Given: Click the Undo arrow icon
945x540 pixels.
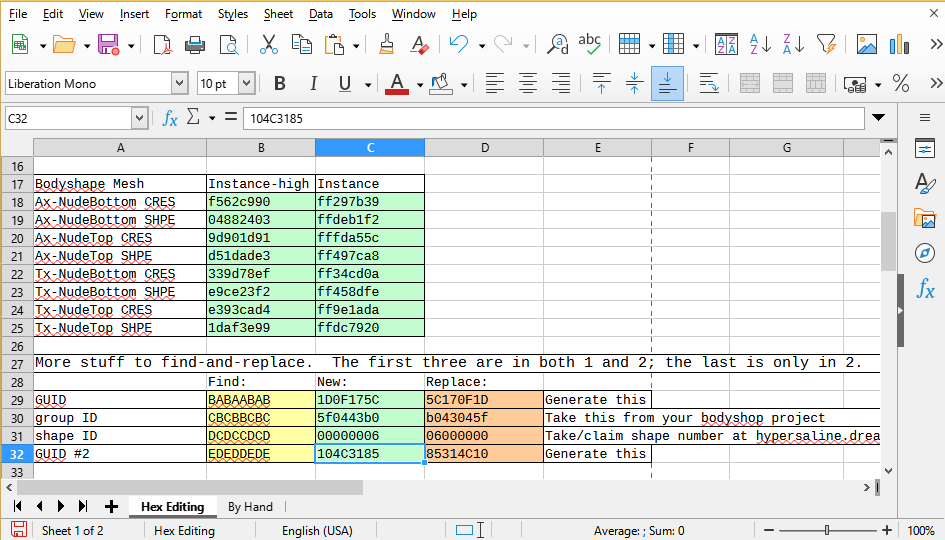Looking at the screenshot, I should pyautogui.click(x=459, y=45).
